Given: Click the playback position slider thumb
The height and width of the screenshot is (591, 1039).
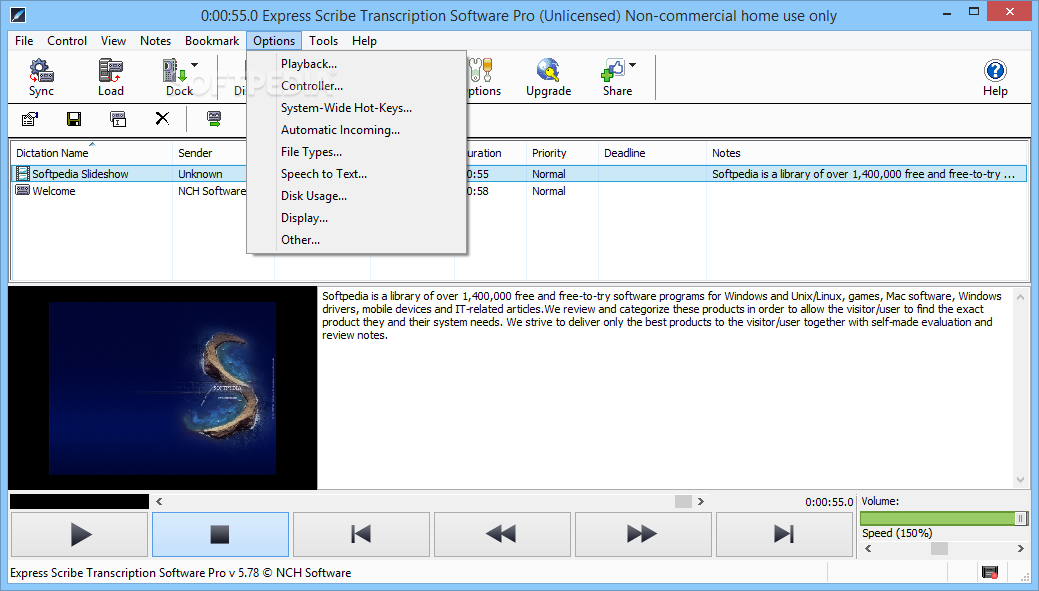Looking at the screenshot, I should 683,502.
